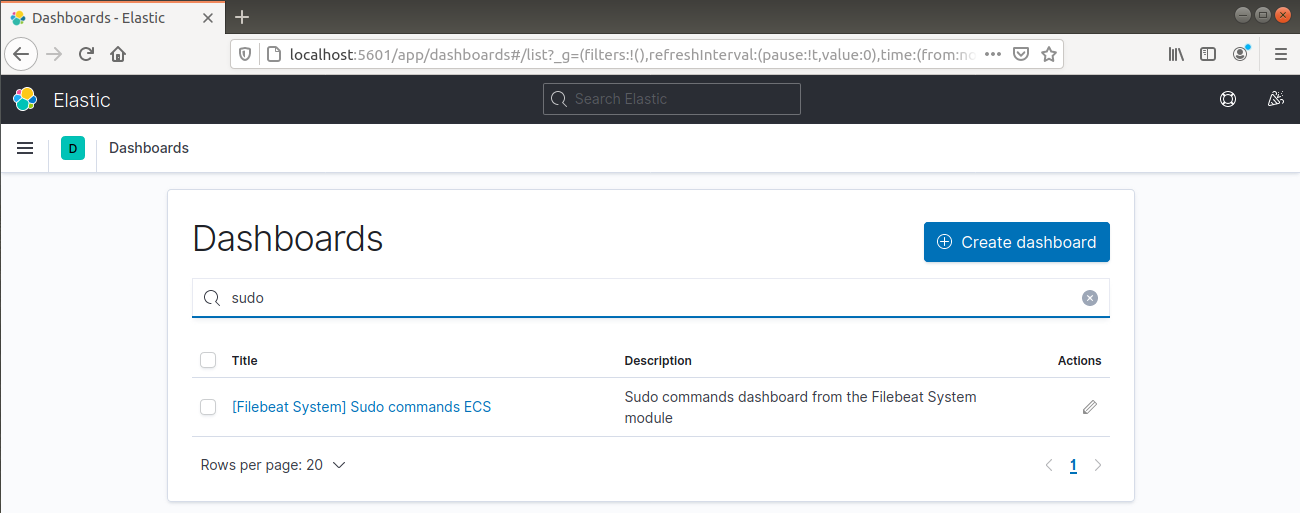Click the Description column header
The height and width of the screenshot is (513, 1300).
(x=658, y=360)
